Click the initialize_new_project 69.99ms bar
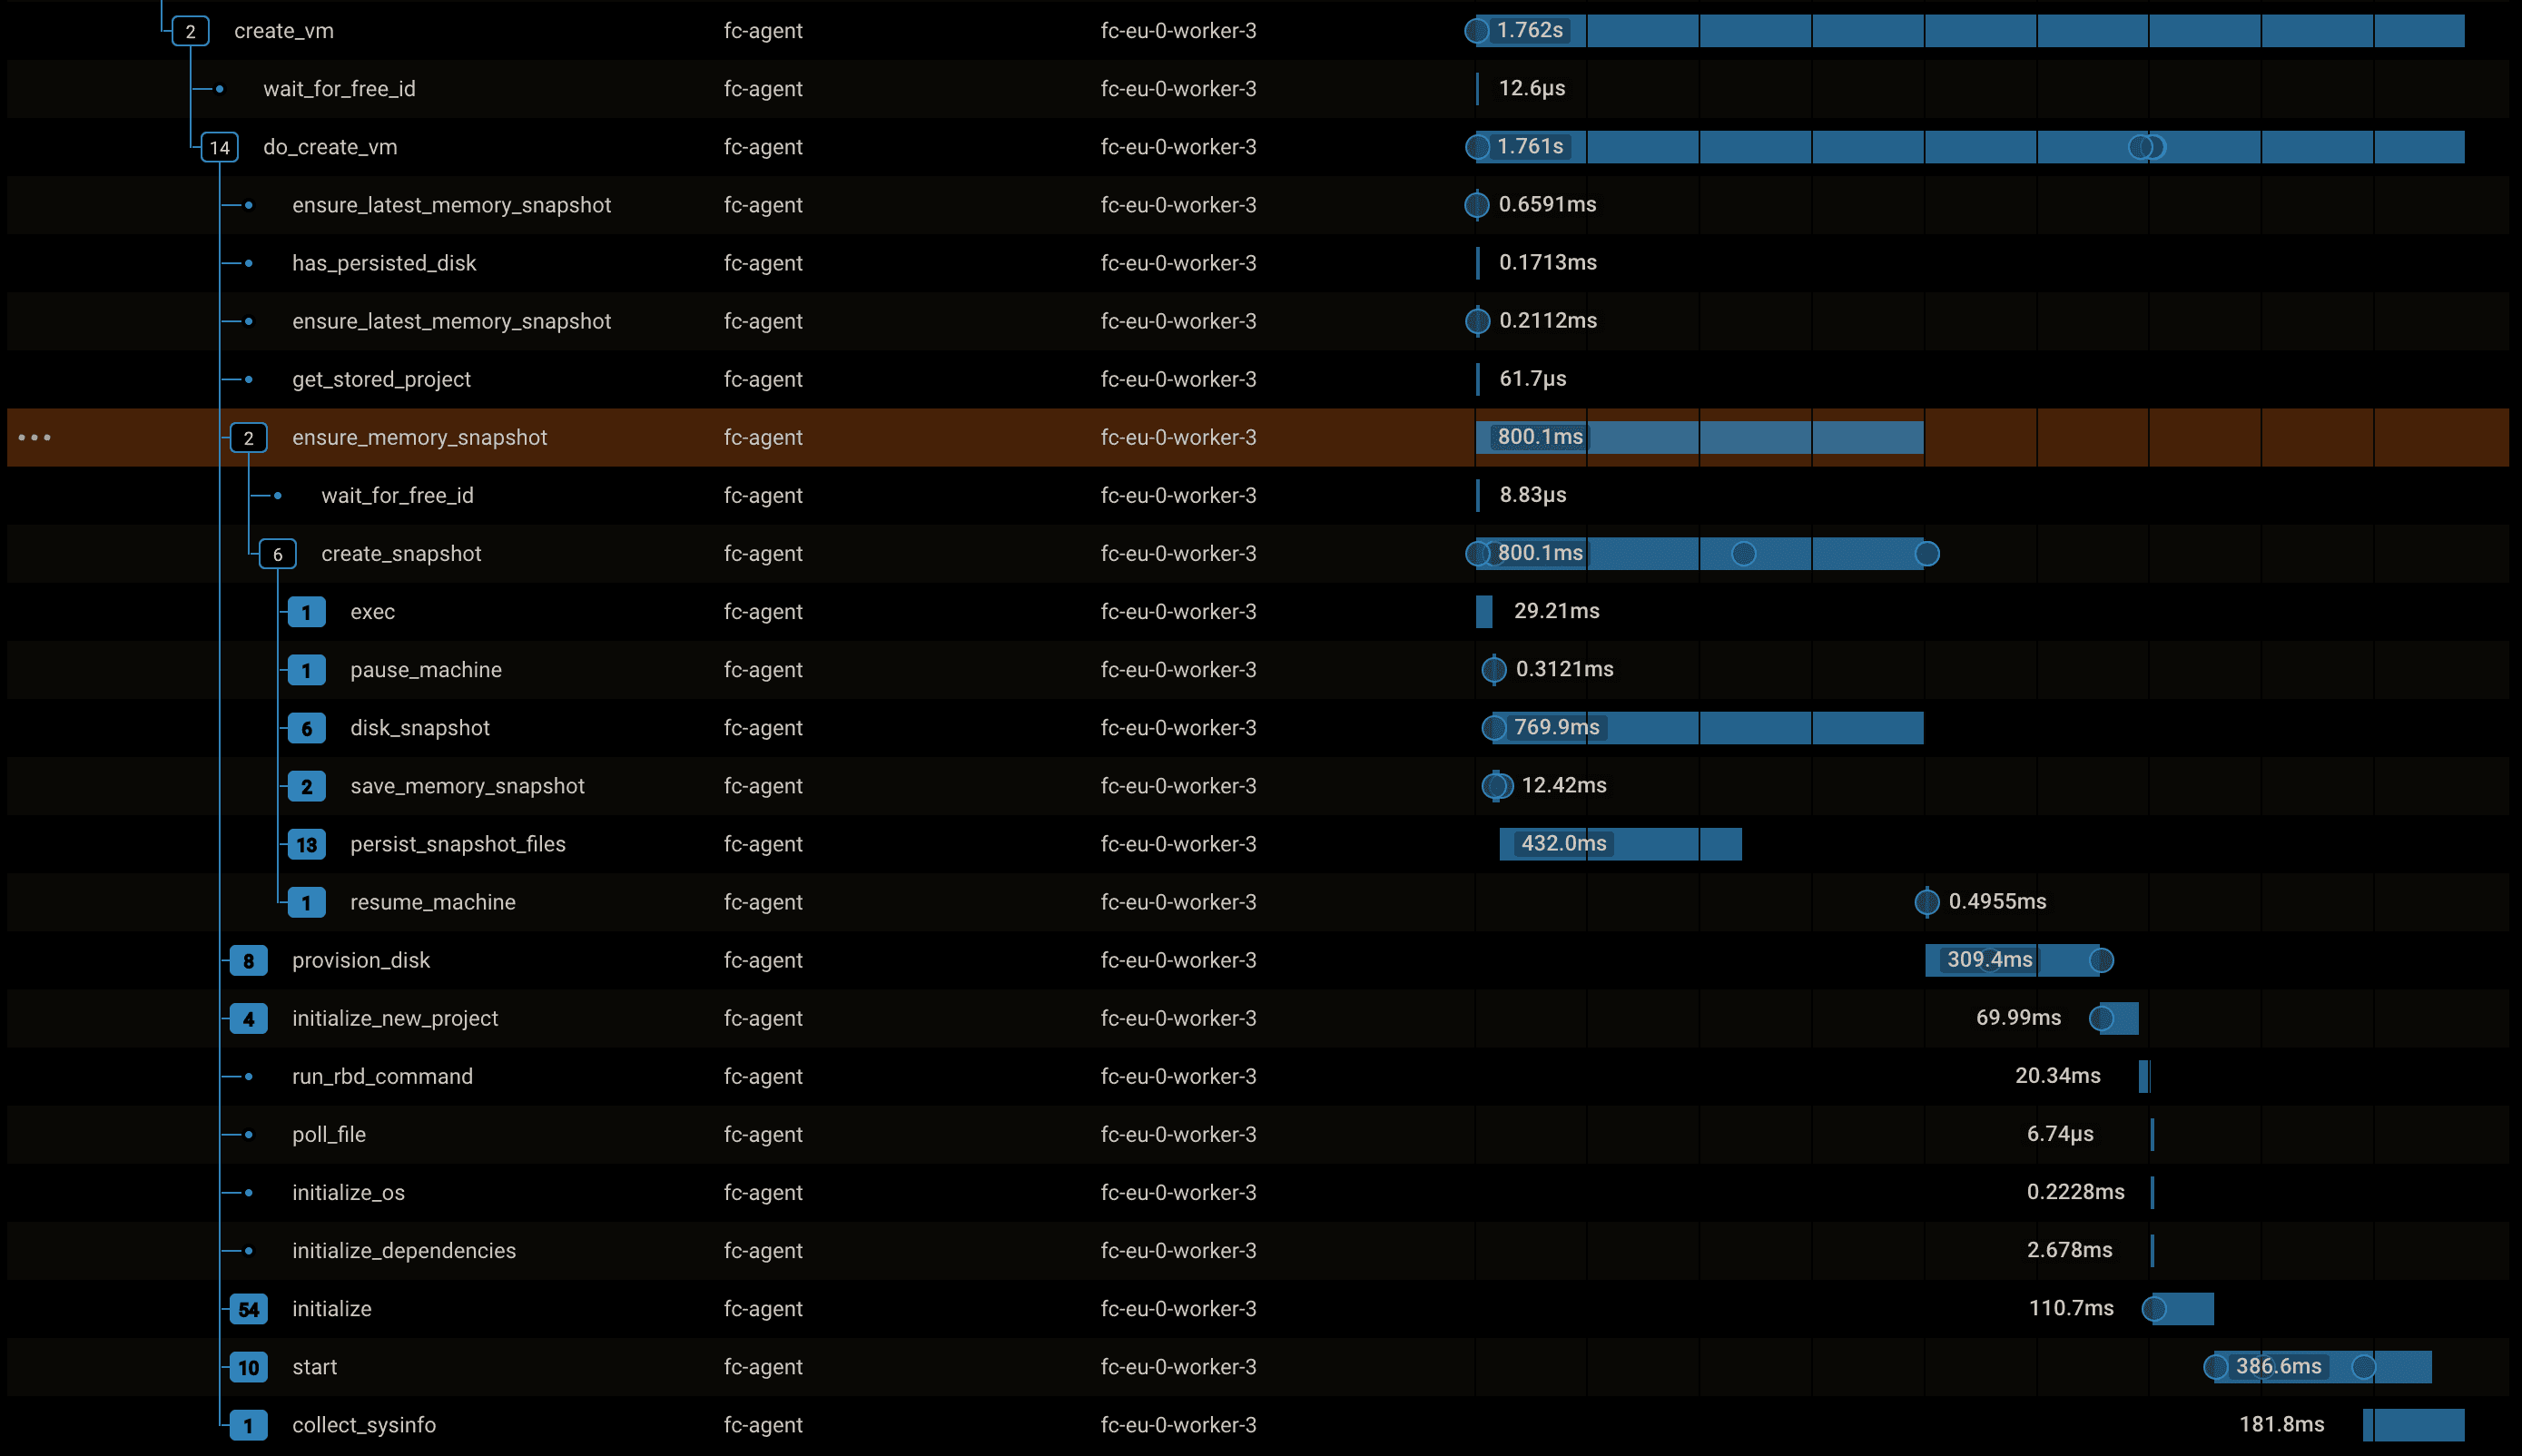 2119,1018
